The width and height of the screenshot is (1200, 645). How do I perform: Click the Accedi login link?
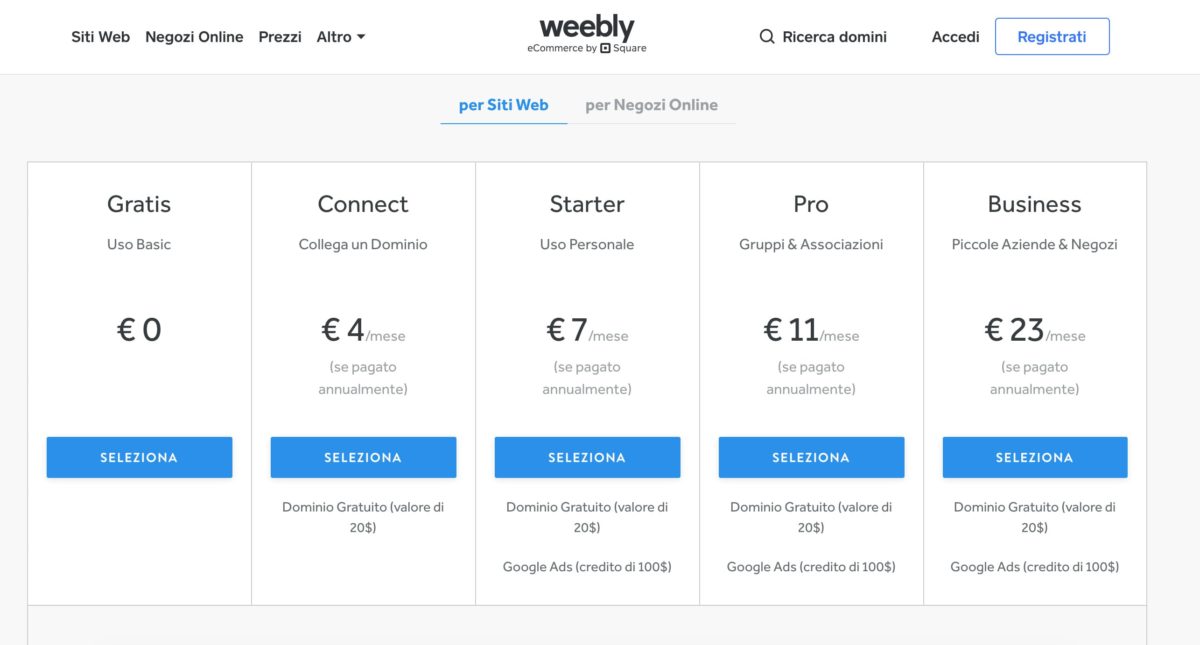click(955, 37)
